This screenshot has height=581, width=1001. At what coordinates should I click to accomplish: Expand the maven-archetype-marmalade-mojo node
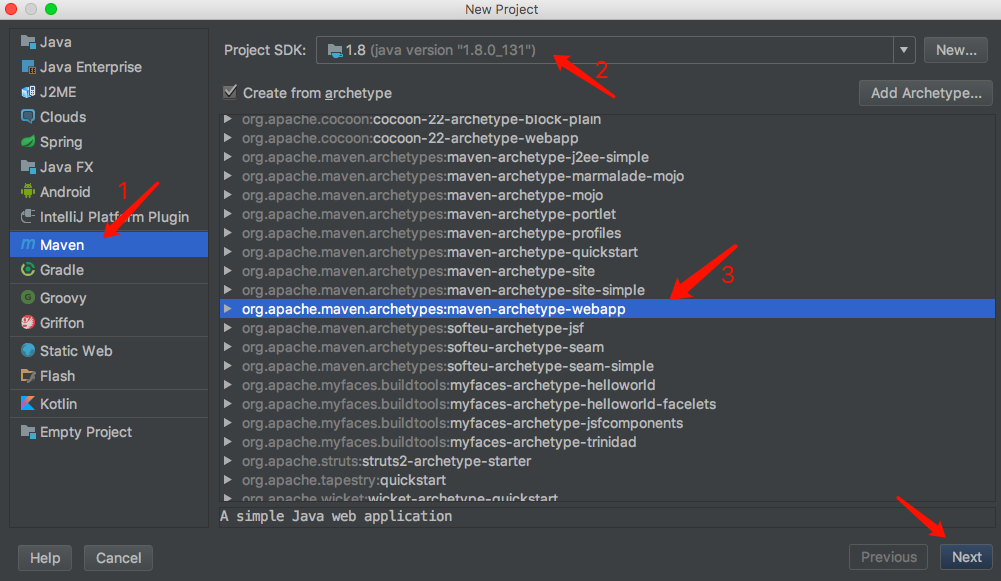click(x=227, y=176)
